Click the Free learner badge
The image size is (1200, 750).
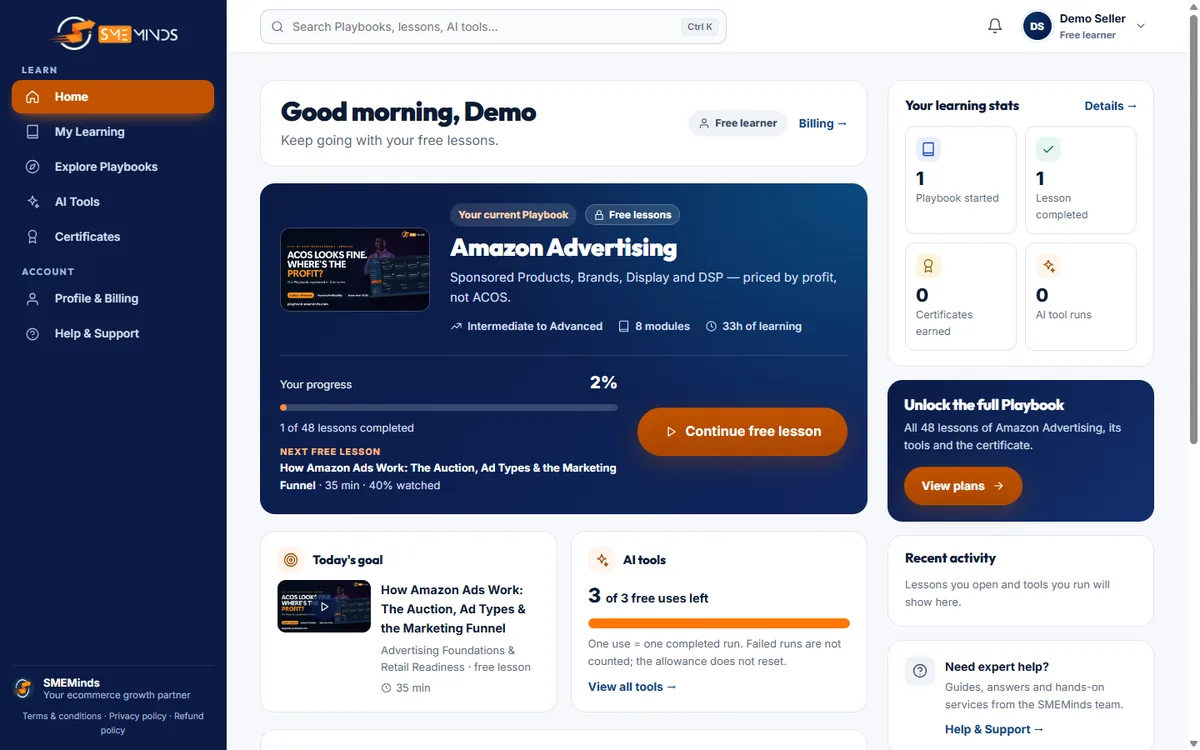[738, 123]
